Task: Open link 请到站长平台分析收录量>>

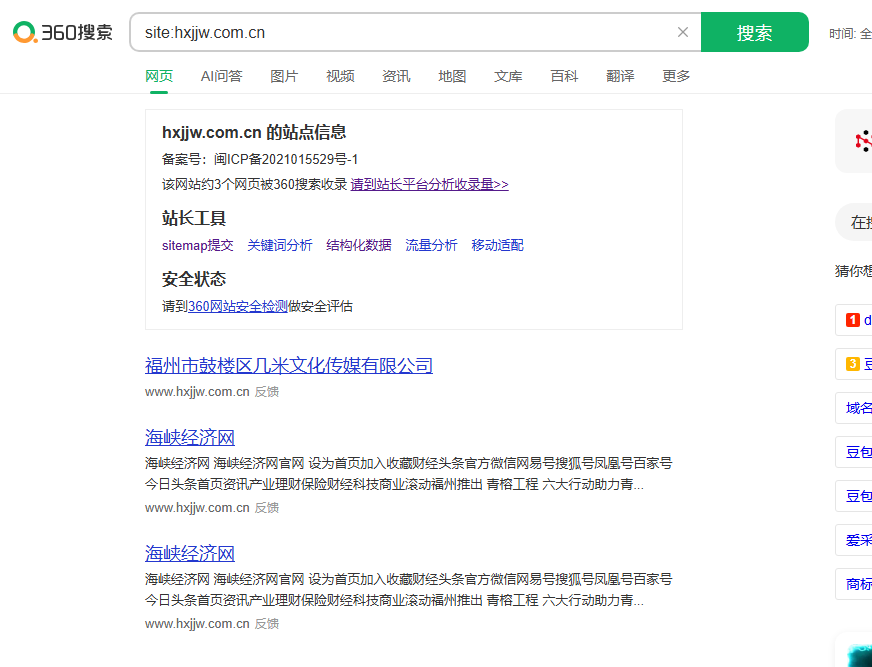Action: click(x=429, y=184)
